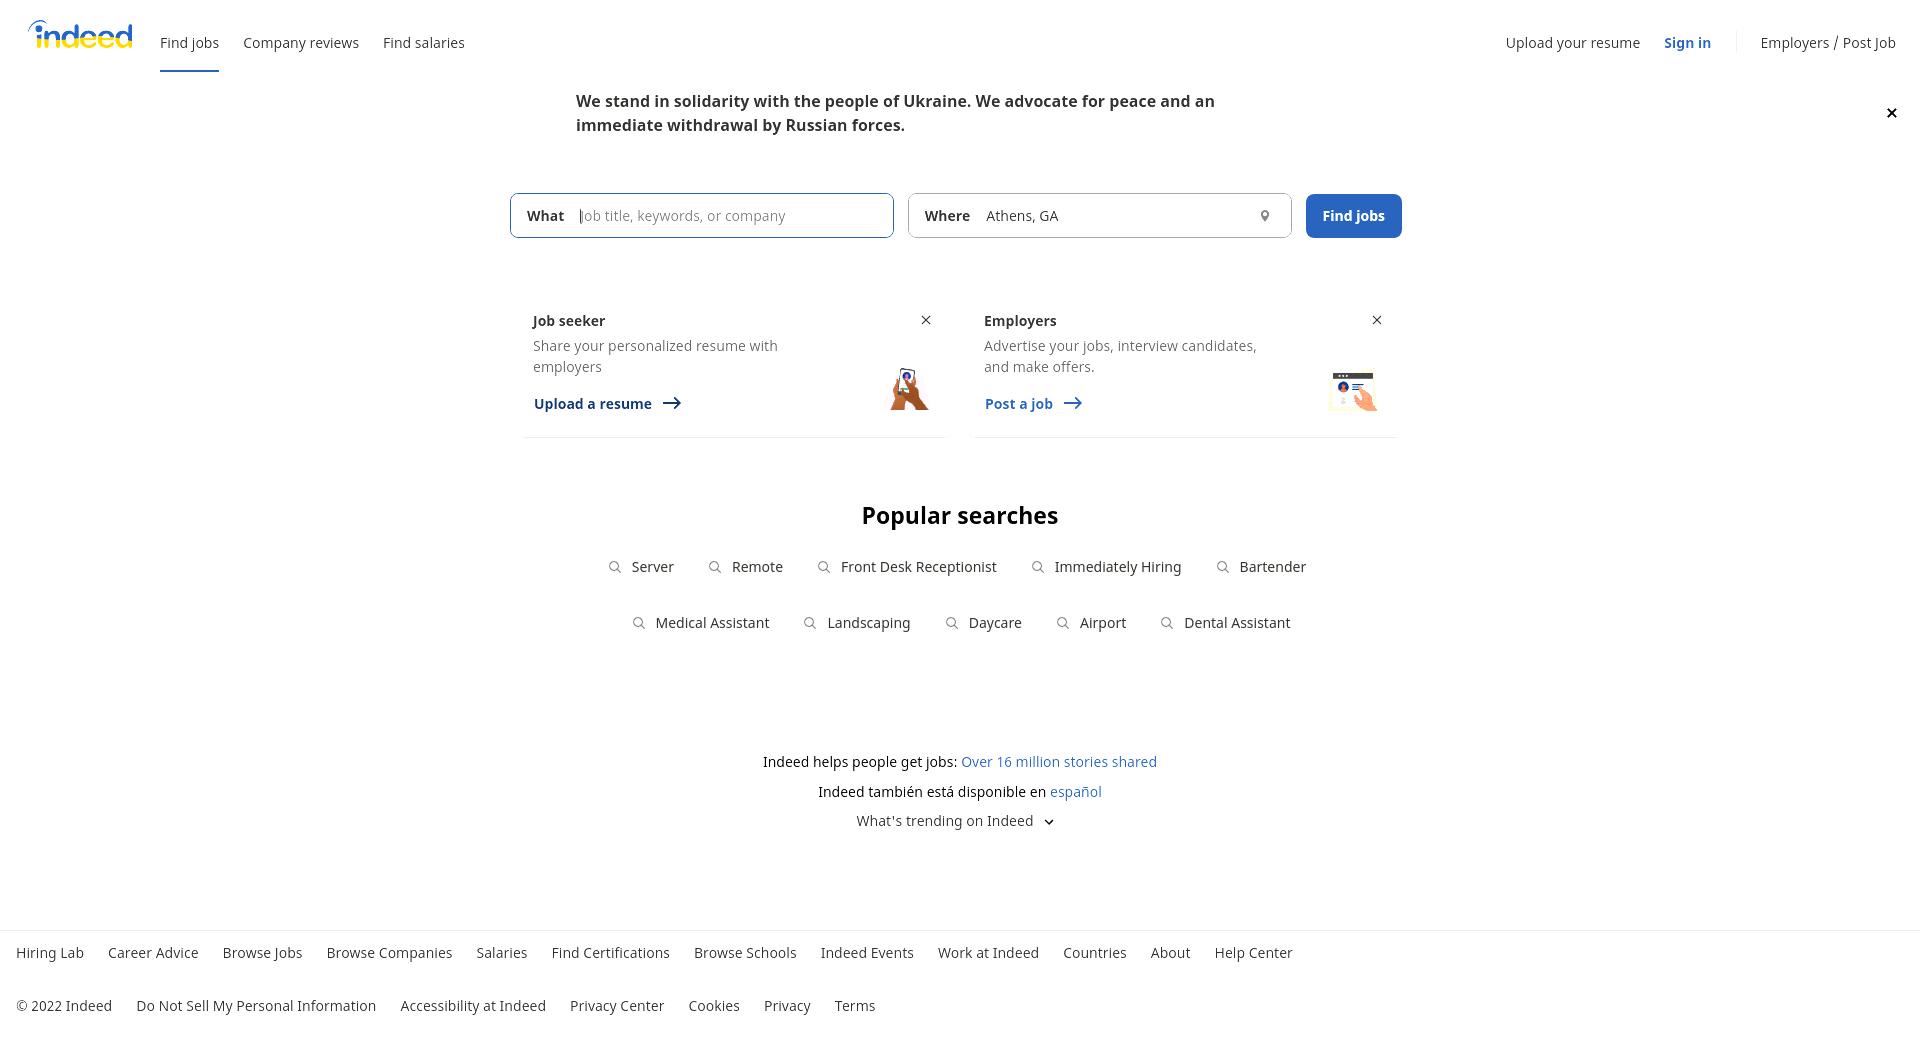Viewport: 1920px width, 1040px height.
Task: Click Sign in
Action: pyautogui.click(x=1687, y=43)
